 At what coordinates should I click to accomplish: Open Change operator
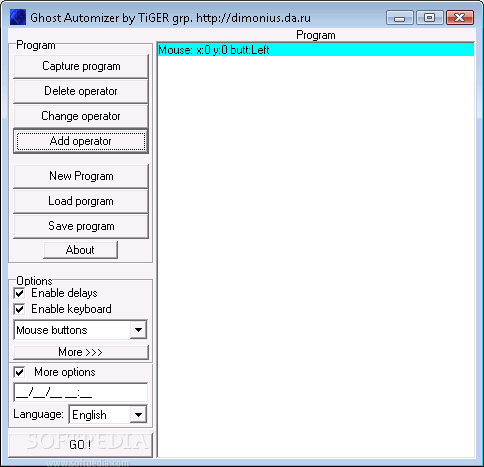point(81,116)
